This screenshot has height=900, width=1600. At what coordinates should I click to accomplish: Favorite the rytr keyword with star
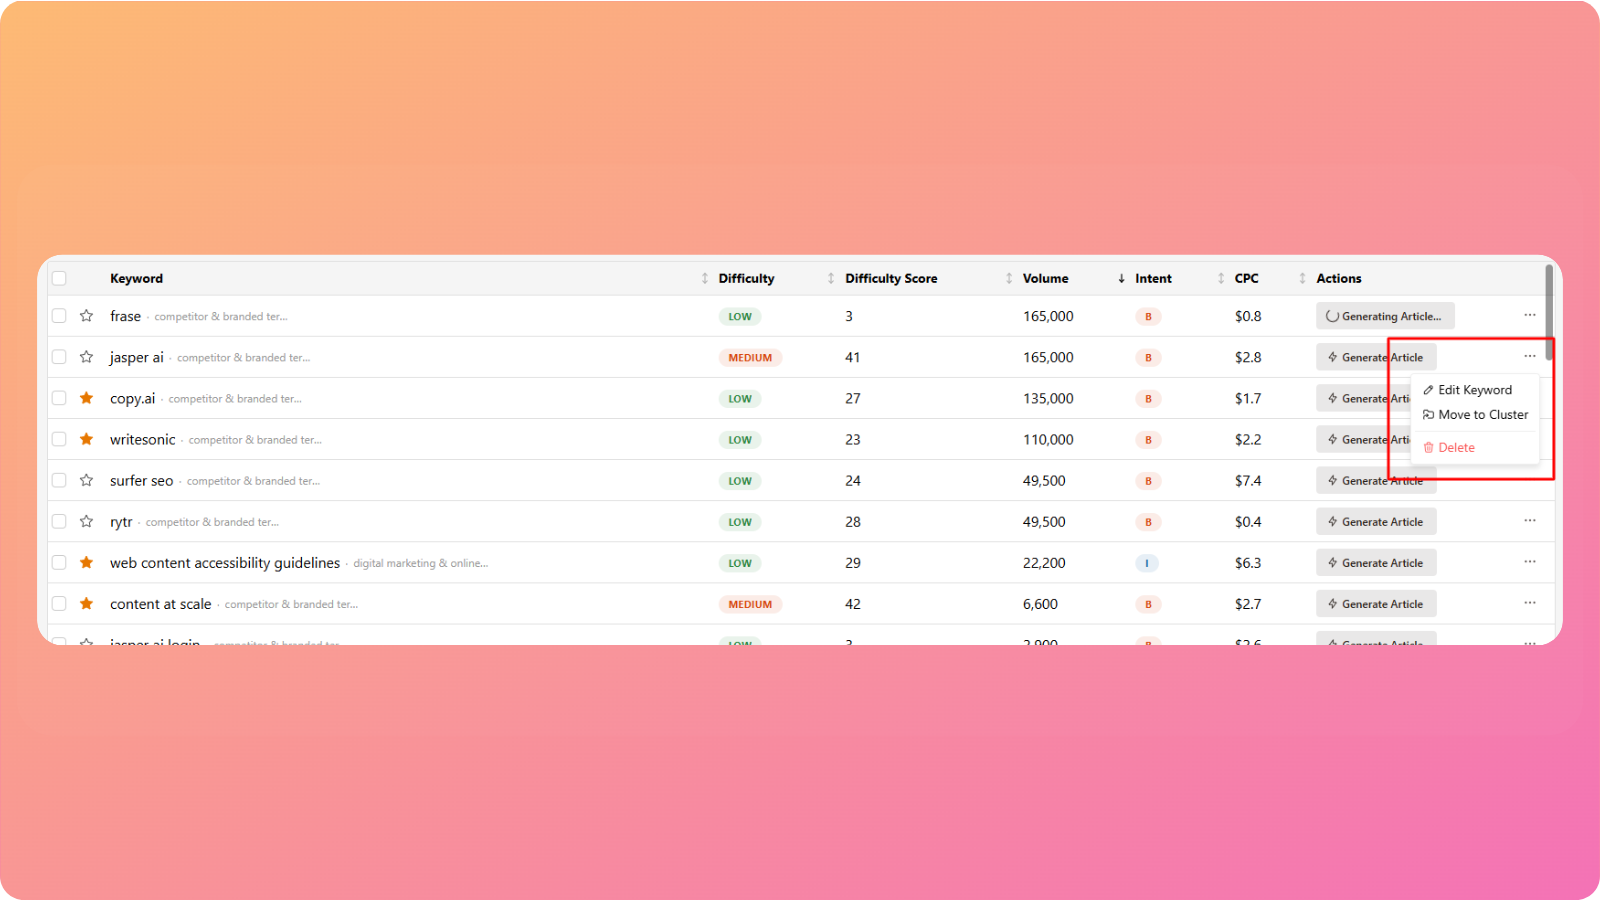coord(87,521)
